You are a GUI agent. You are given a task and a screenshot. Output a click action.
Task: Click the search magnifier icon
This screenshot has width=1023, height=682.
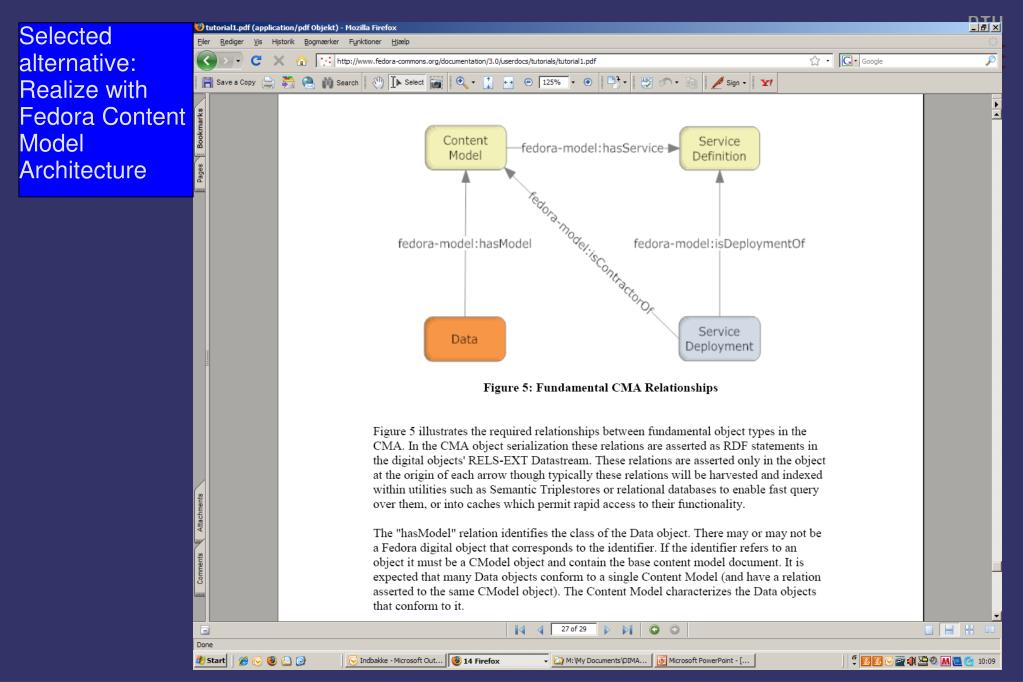(990, 61)
